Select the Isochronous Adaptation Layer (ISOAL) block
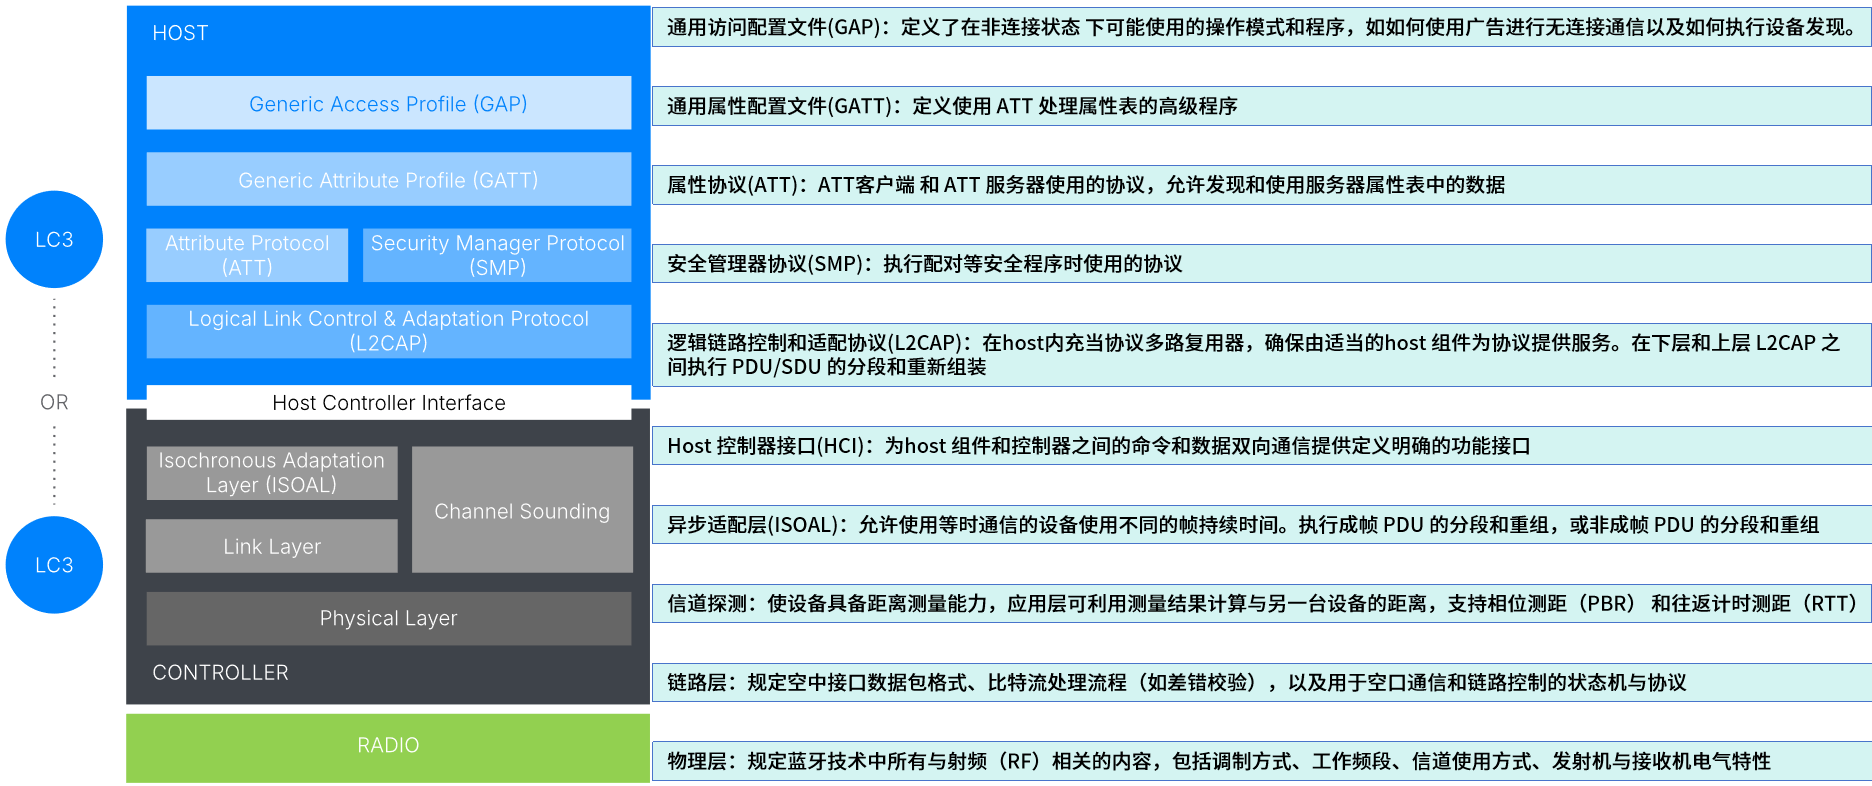The width and height of the screenshot is (1872, 786). coord(272,473)
